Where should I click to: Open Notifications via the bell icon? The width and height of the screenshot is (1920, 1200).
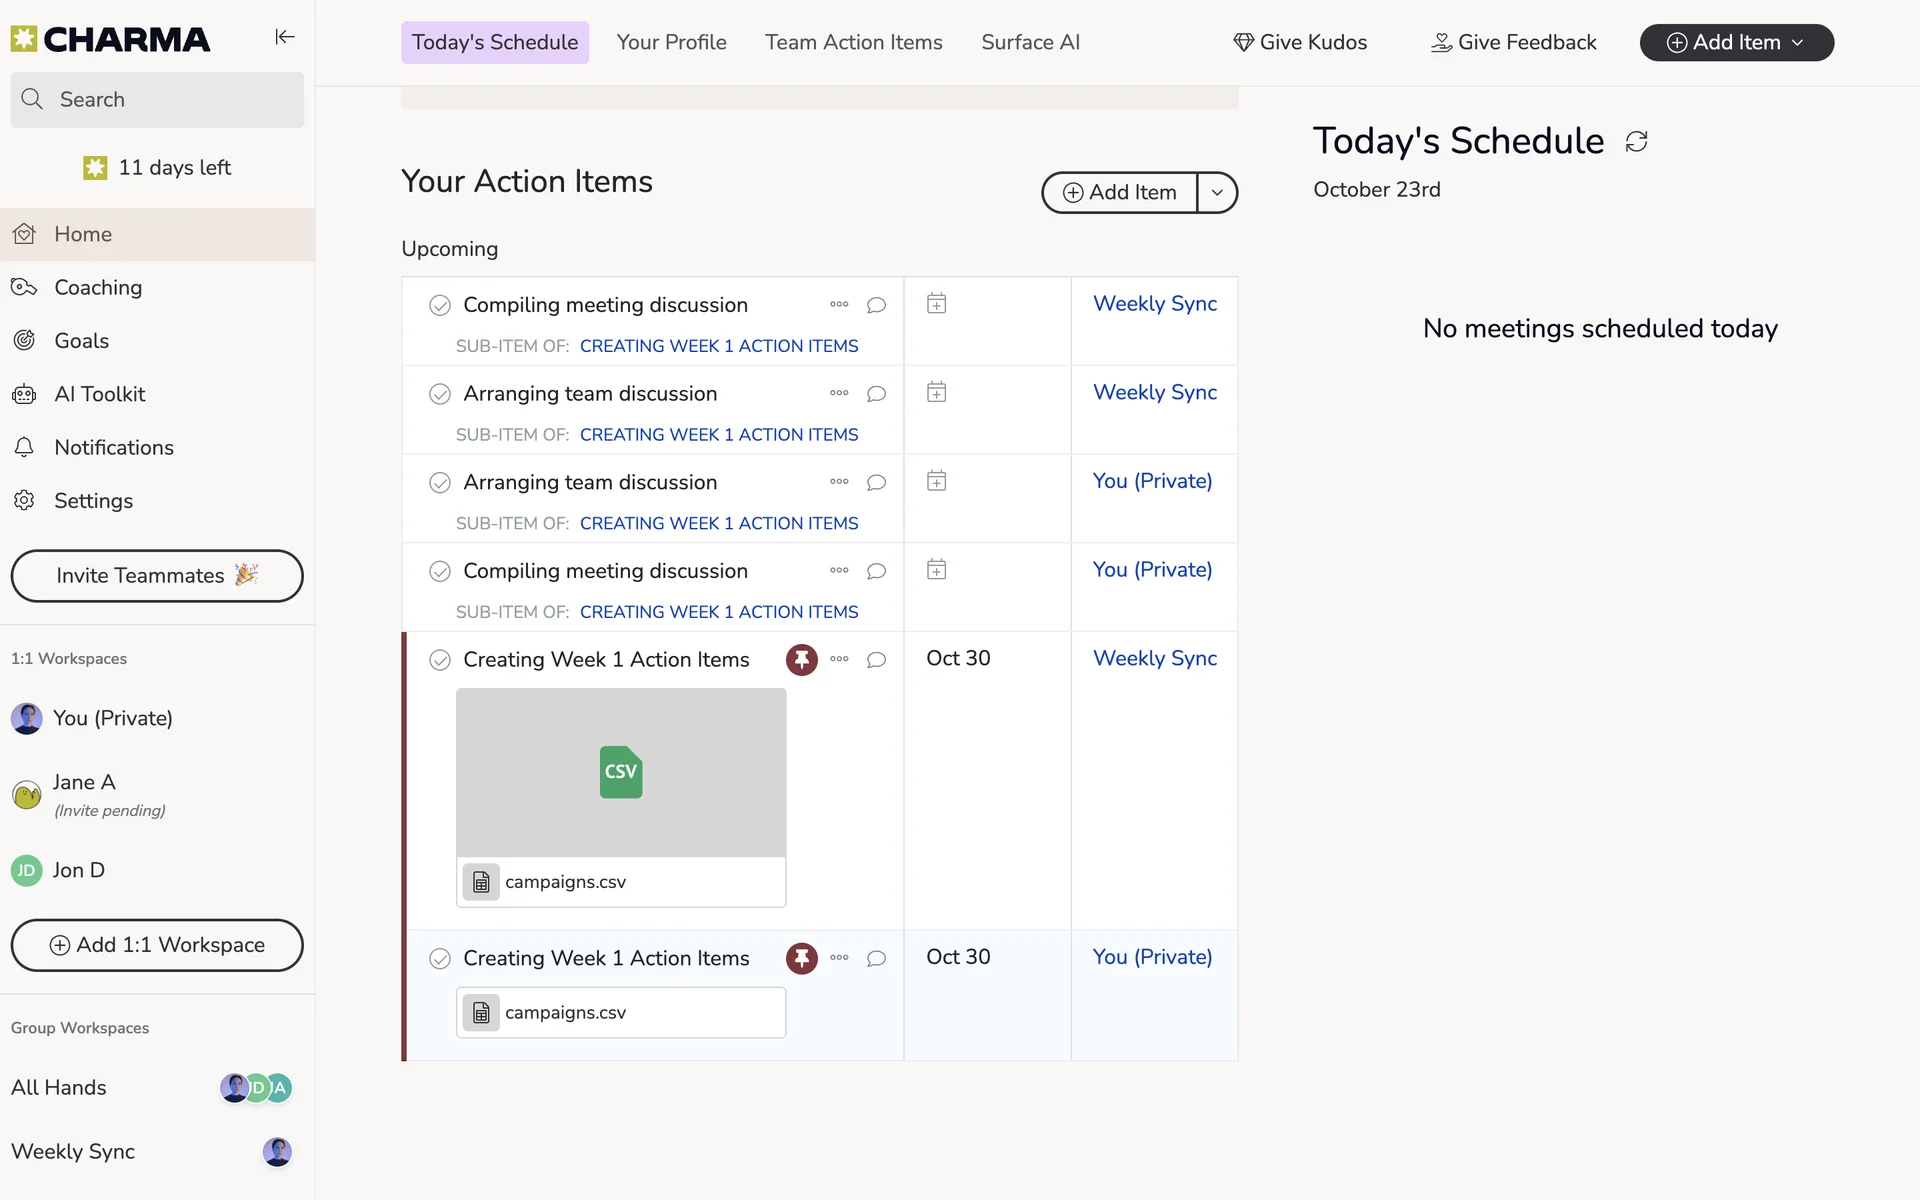(25, 447)
